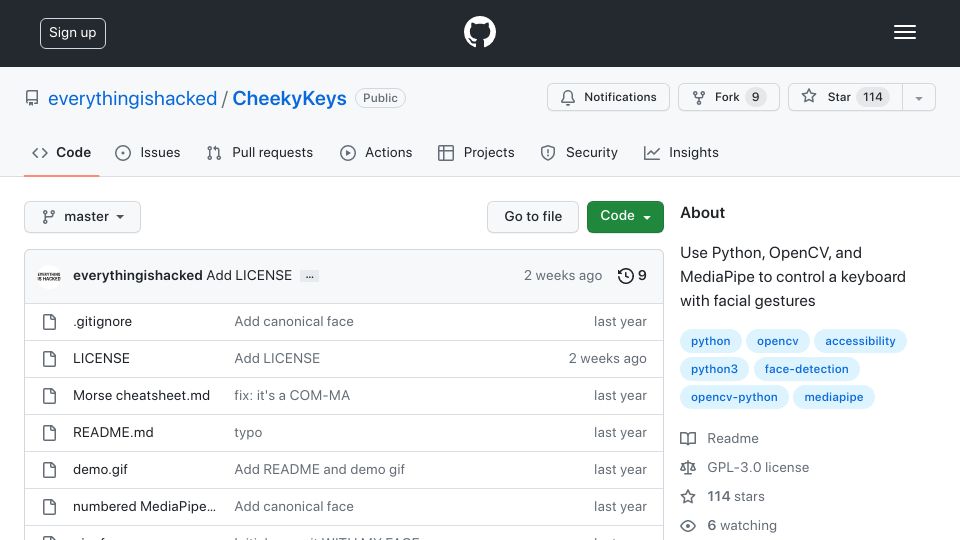Open 'Add README and demo gif' commit
The width and height of the screenshot is (960, 540).
click(x=320, y=470)
